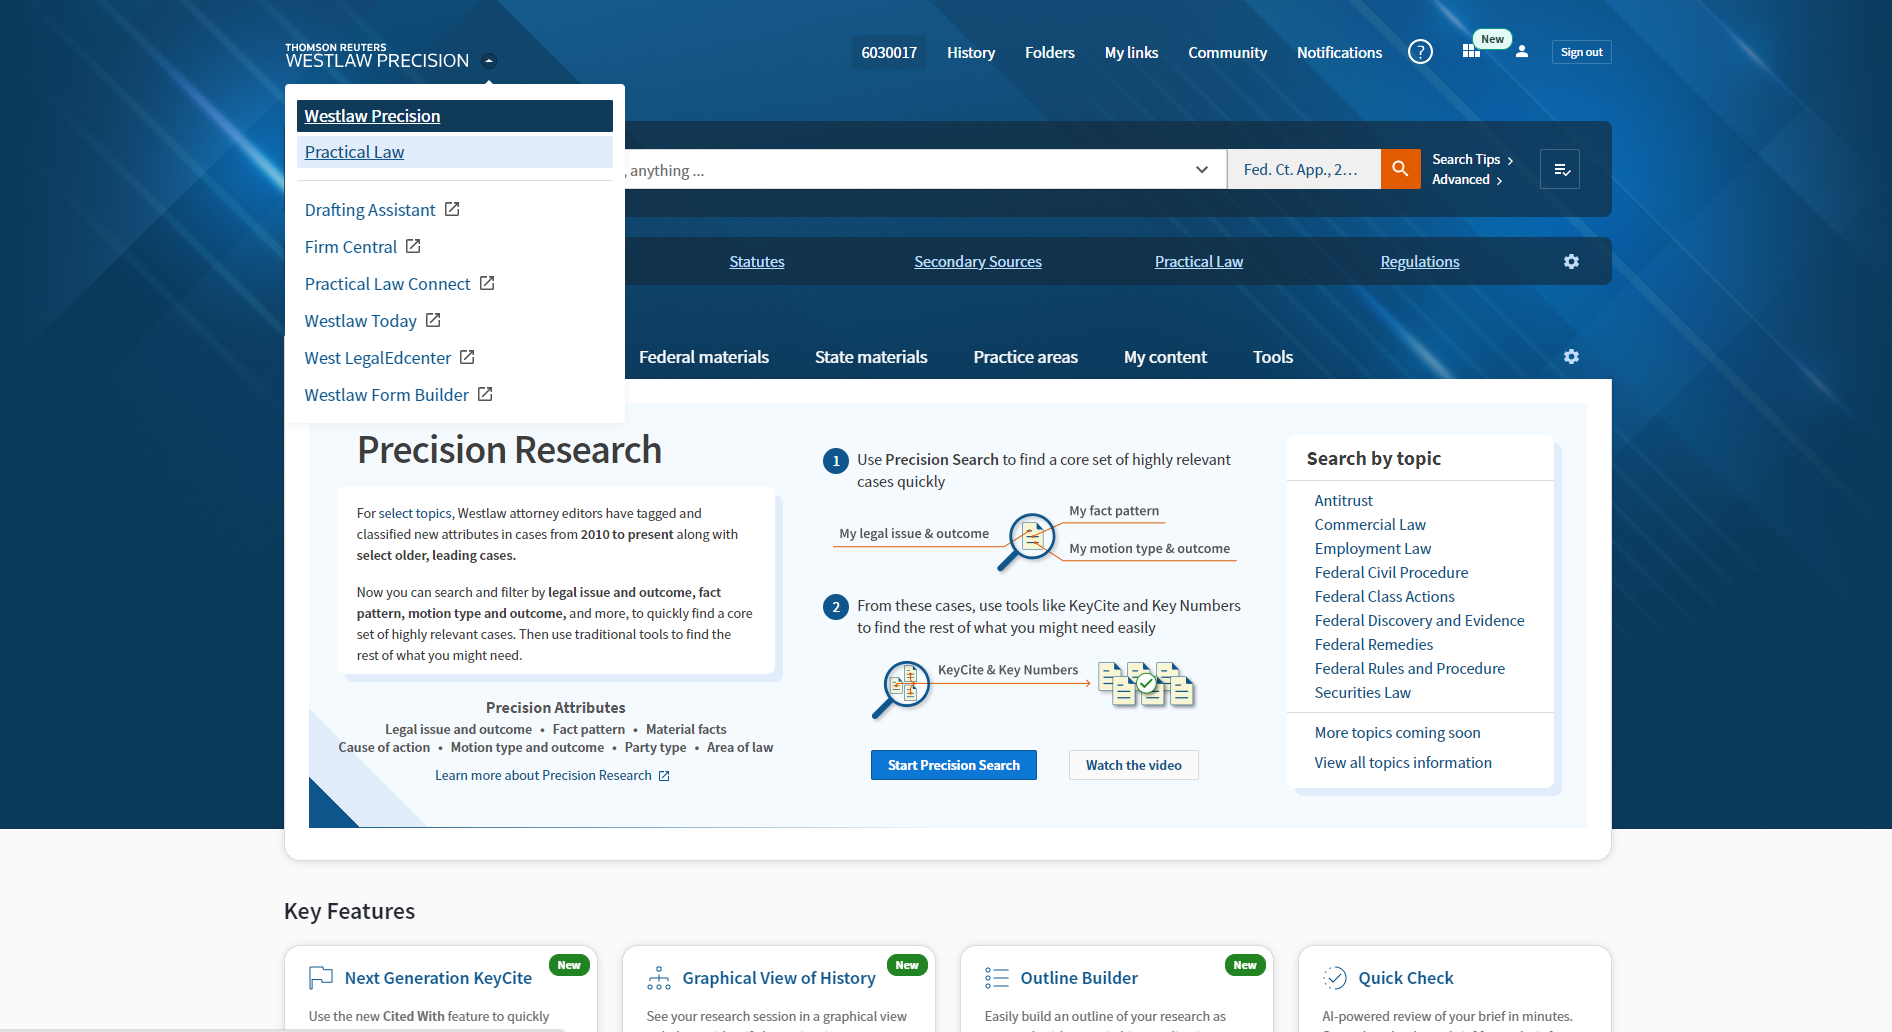Image resolution: width=1892 pixels, height=1032 pixels.
Task: Open settings gear beside Tools tab
Action: coord(1571,357)
